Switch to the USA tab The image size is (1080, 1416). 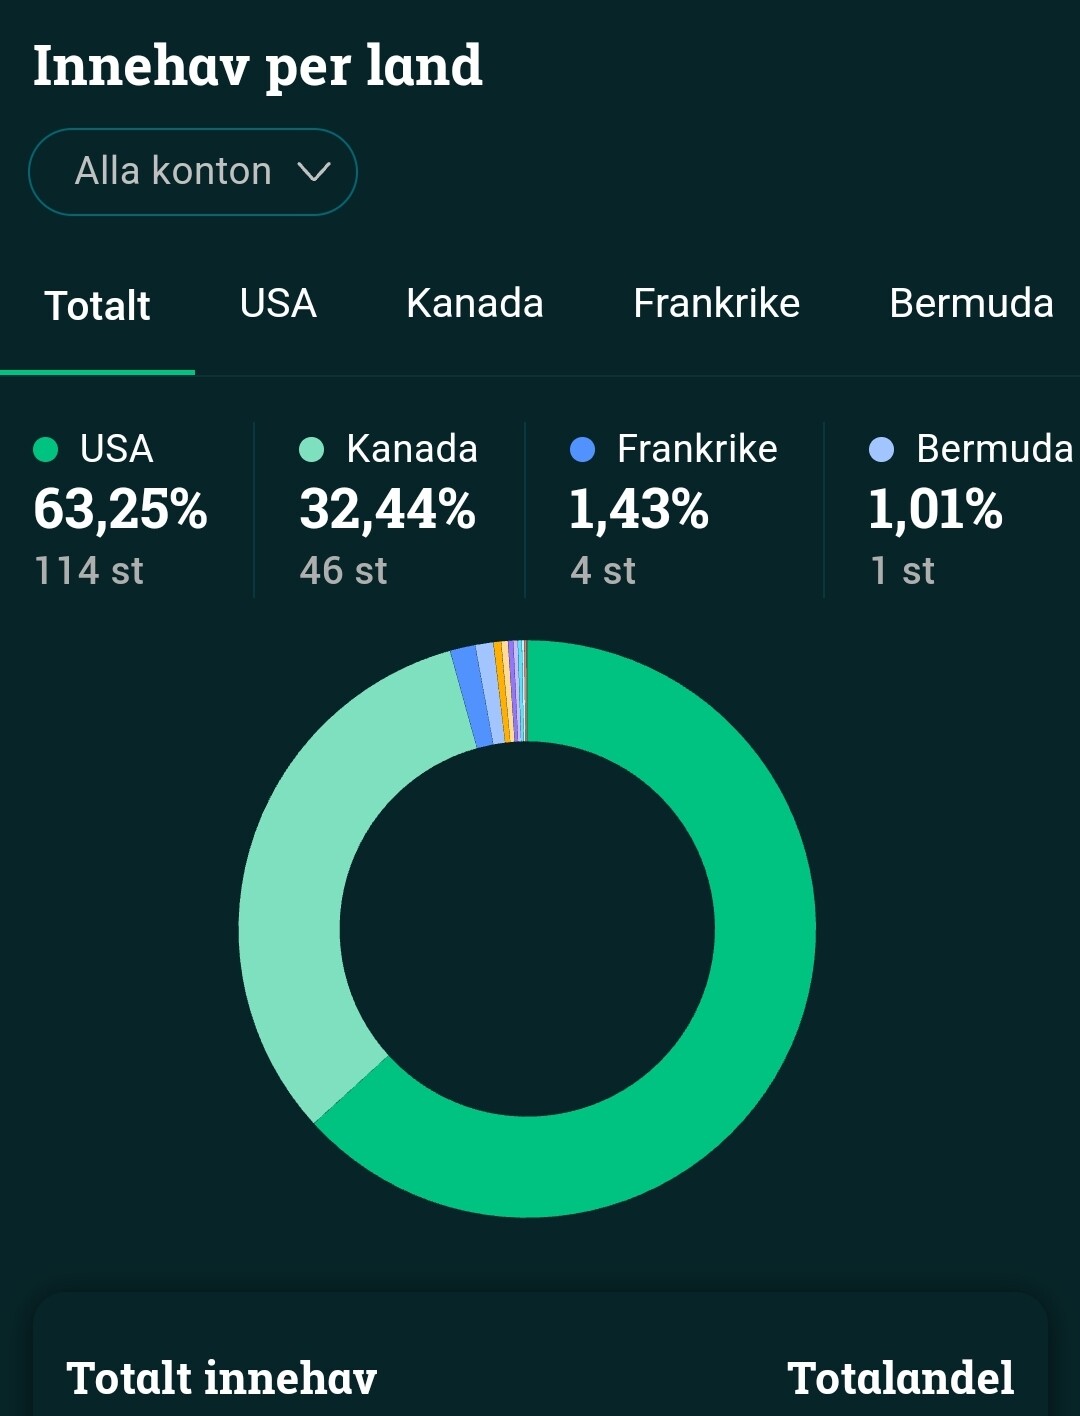(x=278, y=303)
